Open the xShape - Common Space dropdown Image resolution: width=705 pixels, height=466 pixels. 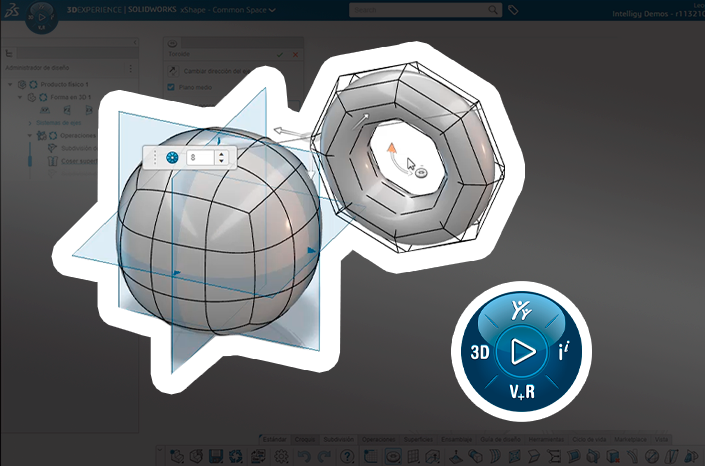click(272, 10)
